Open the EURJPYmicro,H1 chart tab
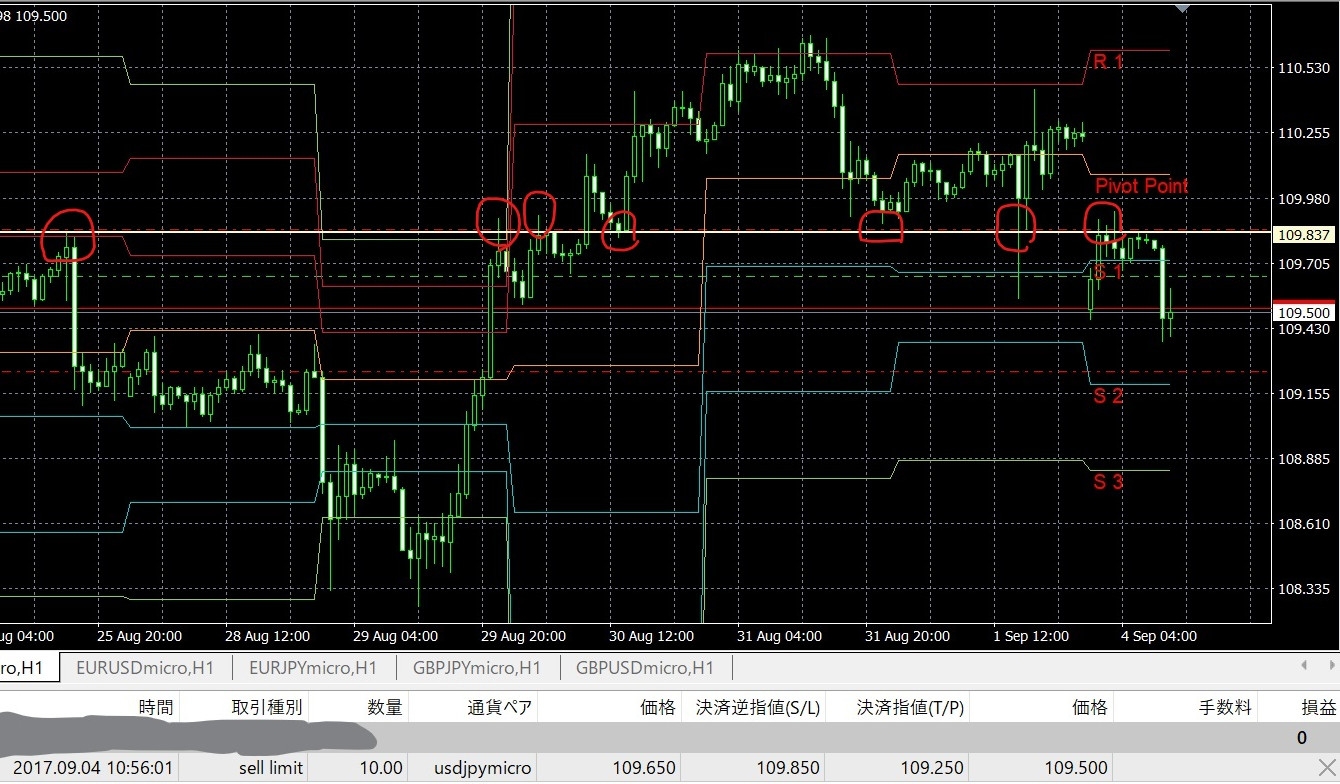1340x784 pixels. (x=313, y=668)
